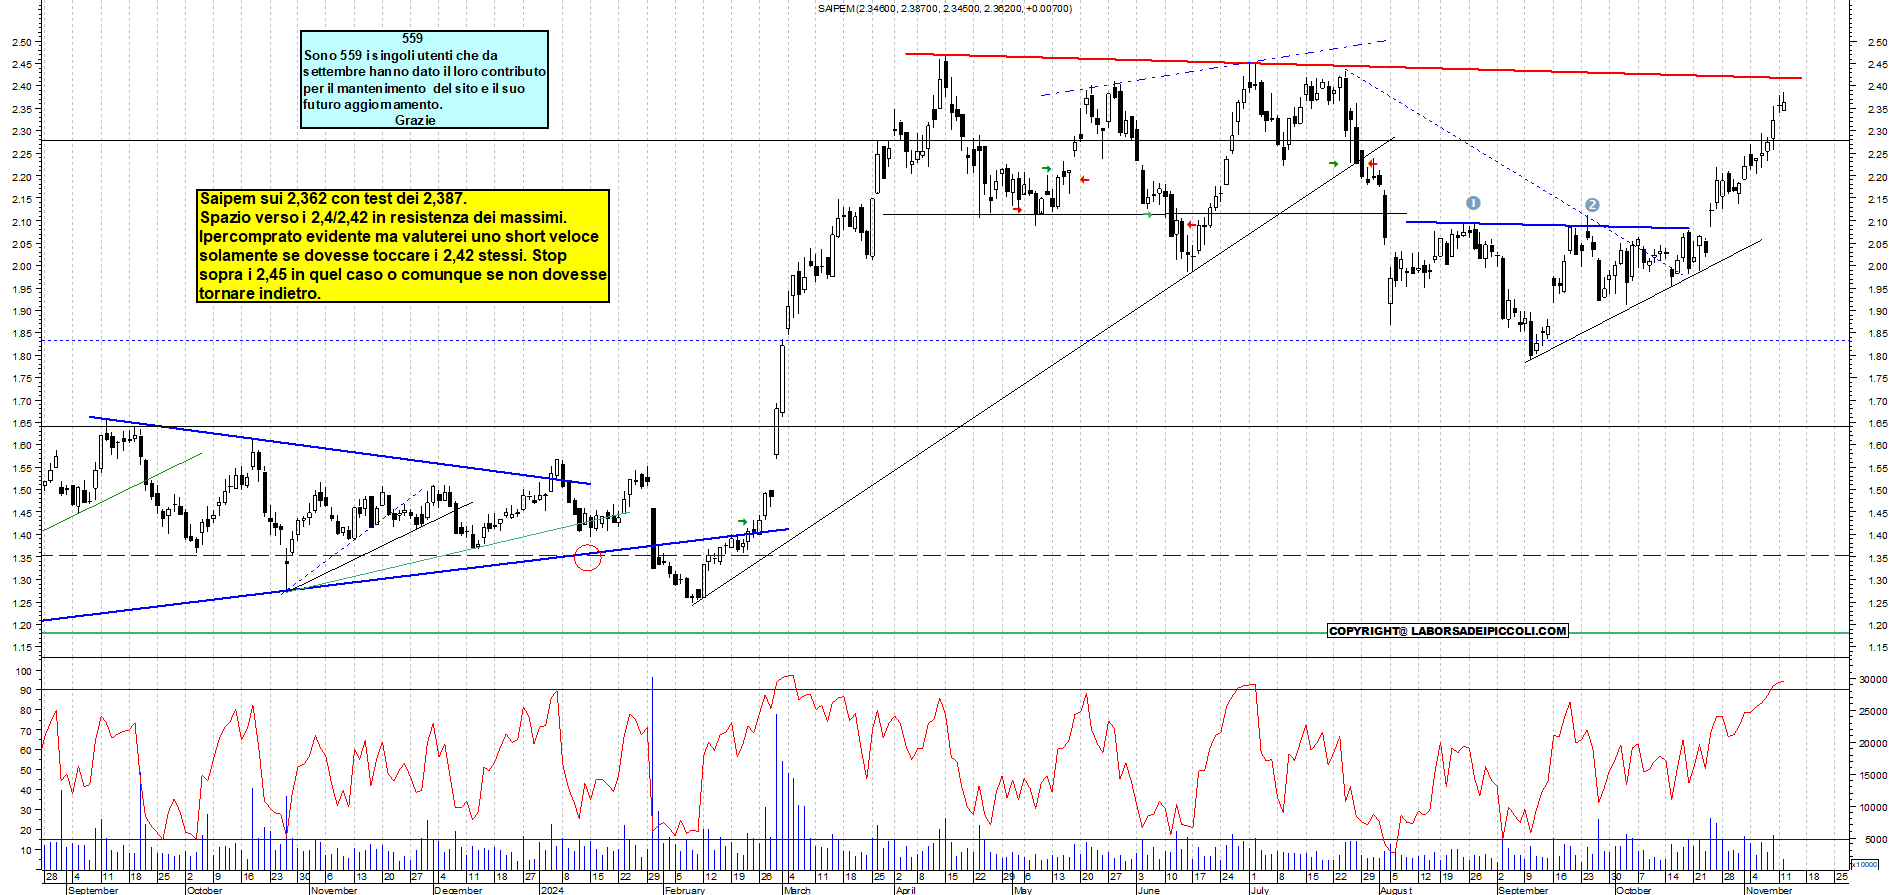This screenshot has height=895, width=1890.
Task: Click the '100' oscillator scale label
Action: click(x=23, y=671)
